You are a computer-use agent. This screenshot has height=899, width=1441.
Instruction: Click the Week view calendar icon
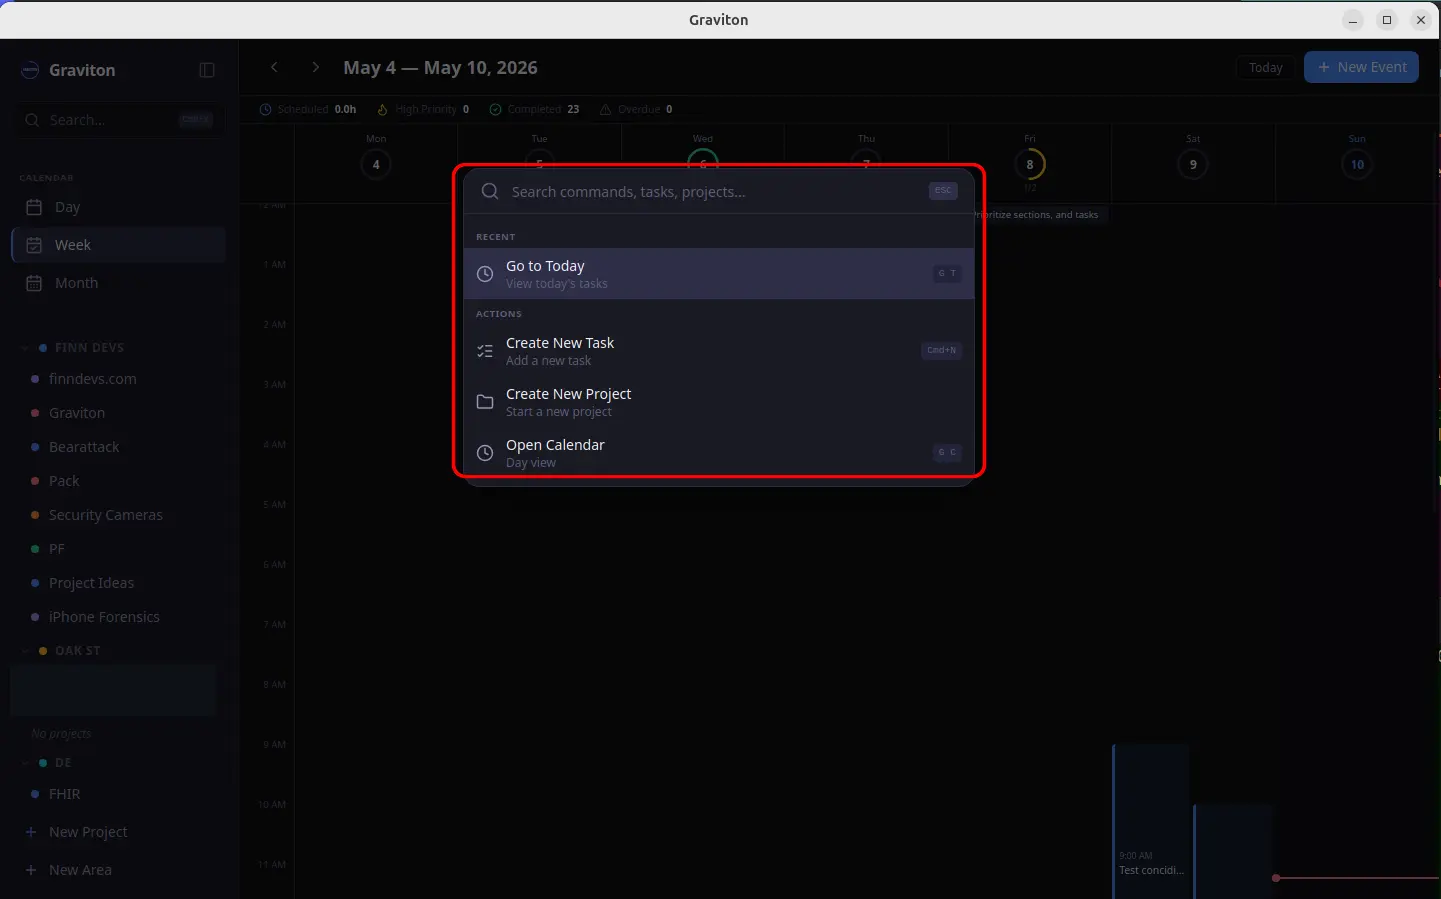(x=34, y=245)
